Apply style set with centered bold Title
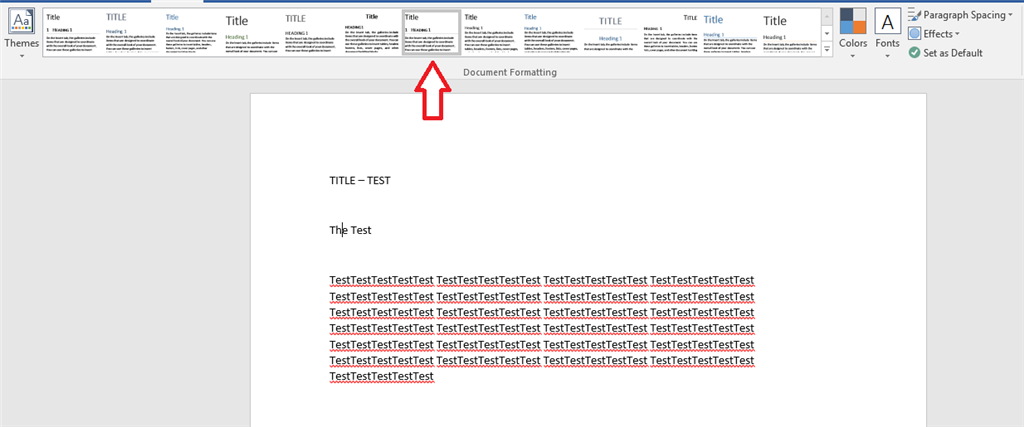The height and width of the screenshot is (427, 1024). click(371, 33)
